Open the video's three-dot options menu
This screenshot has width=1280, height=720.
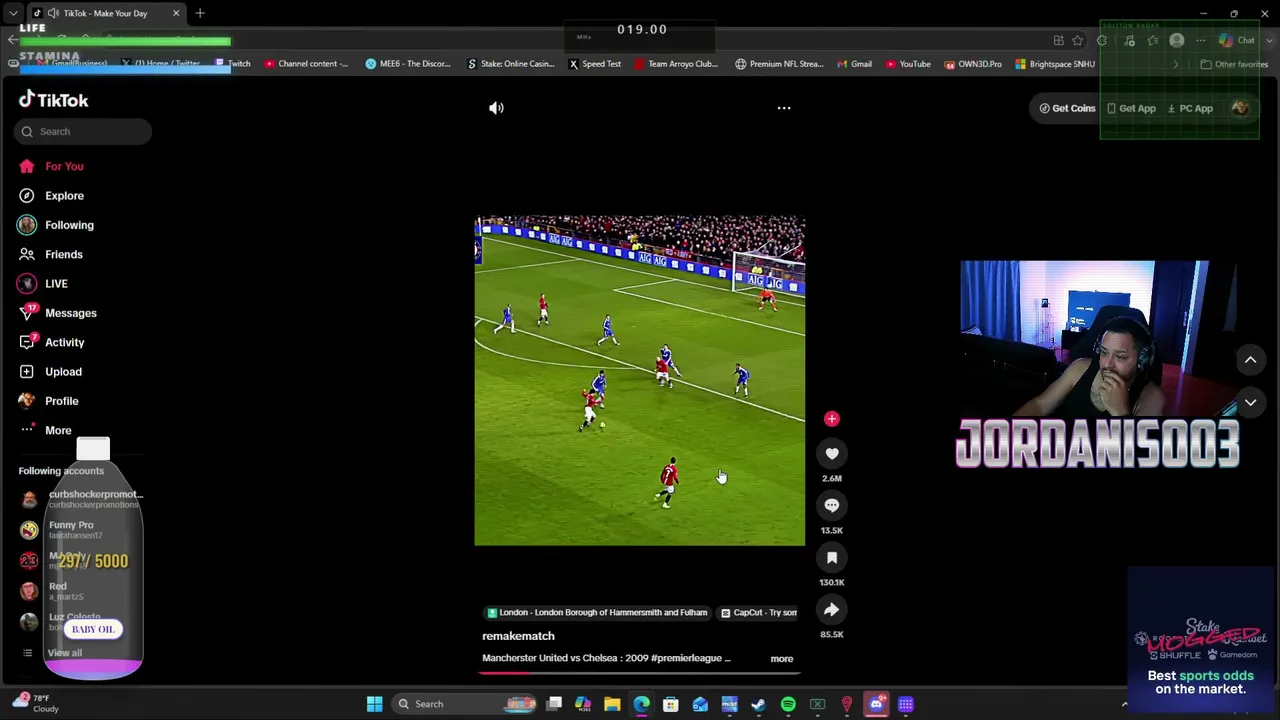coord(784,108)
